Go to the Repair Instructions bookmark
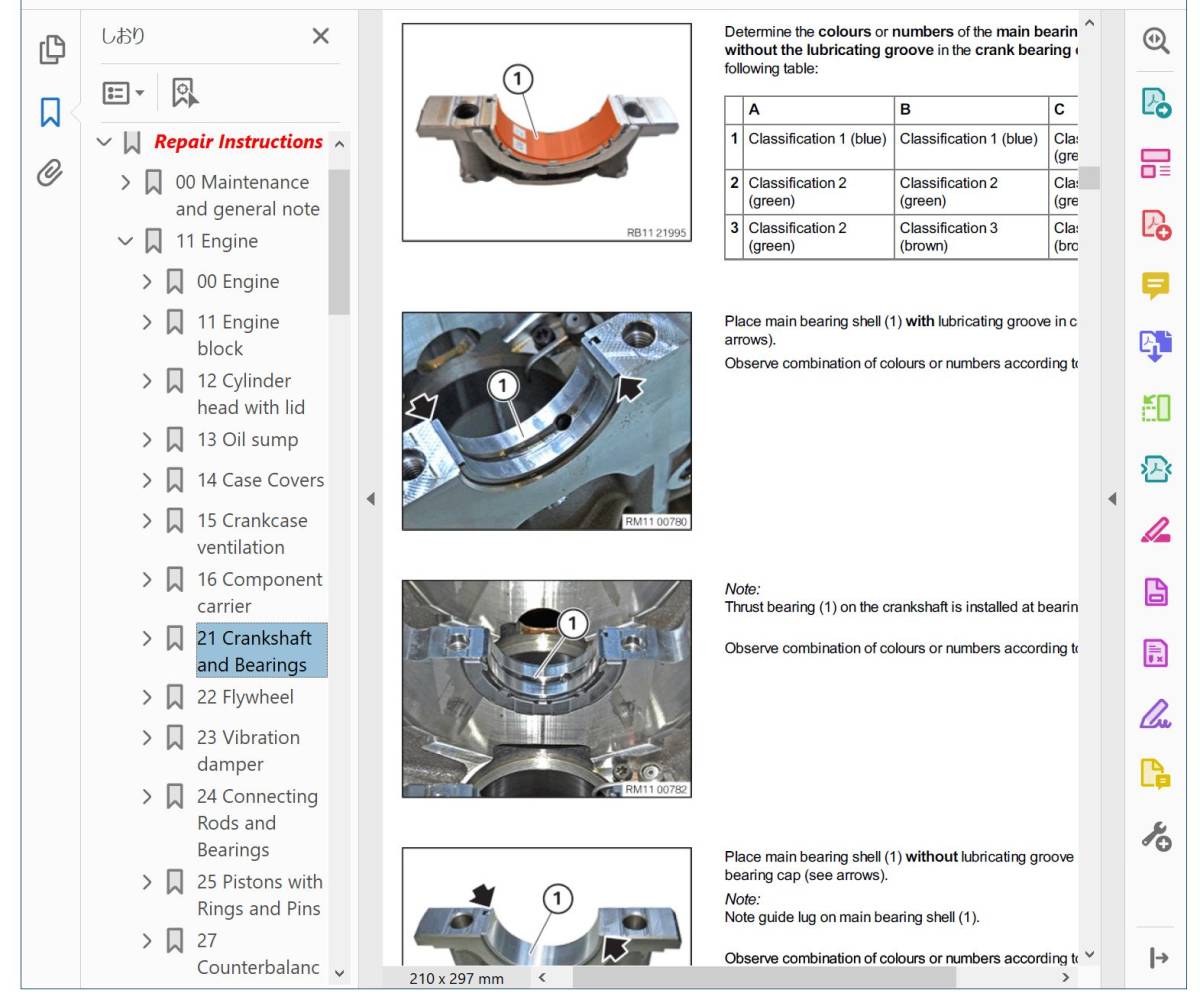Screen dimensions: 1200x1003 tap(238, 142)
